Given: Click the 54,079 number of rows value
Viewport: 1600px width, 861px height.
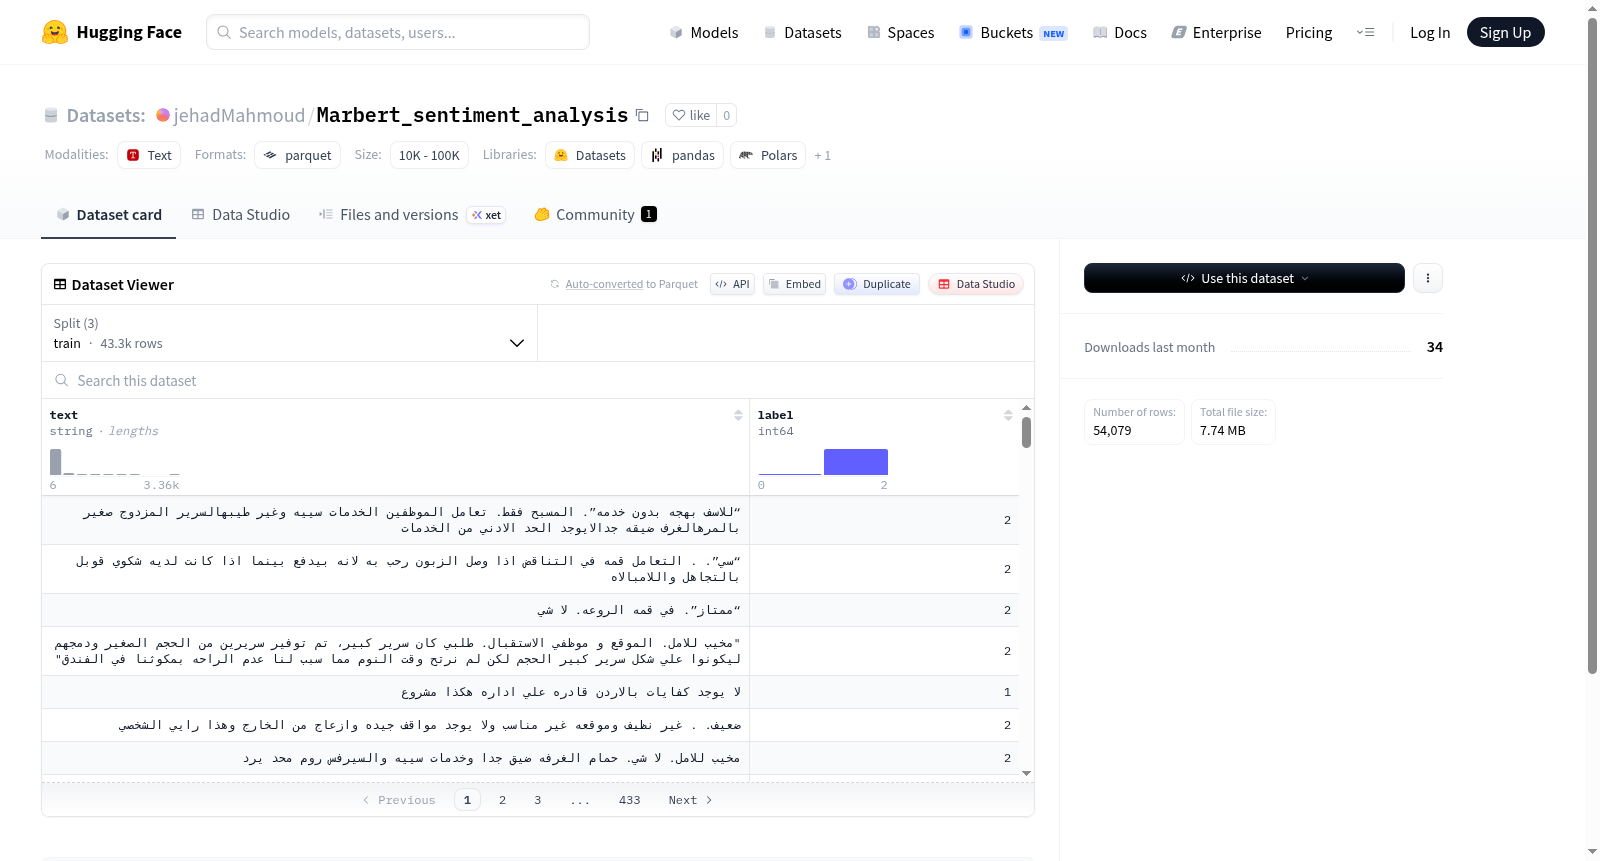Looking at the screenshot, I should (x=1112, y=431).
